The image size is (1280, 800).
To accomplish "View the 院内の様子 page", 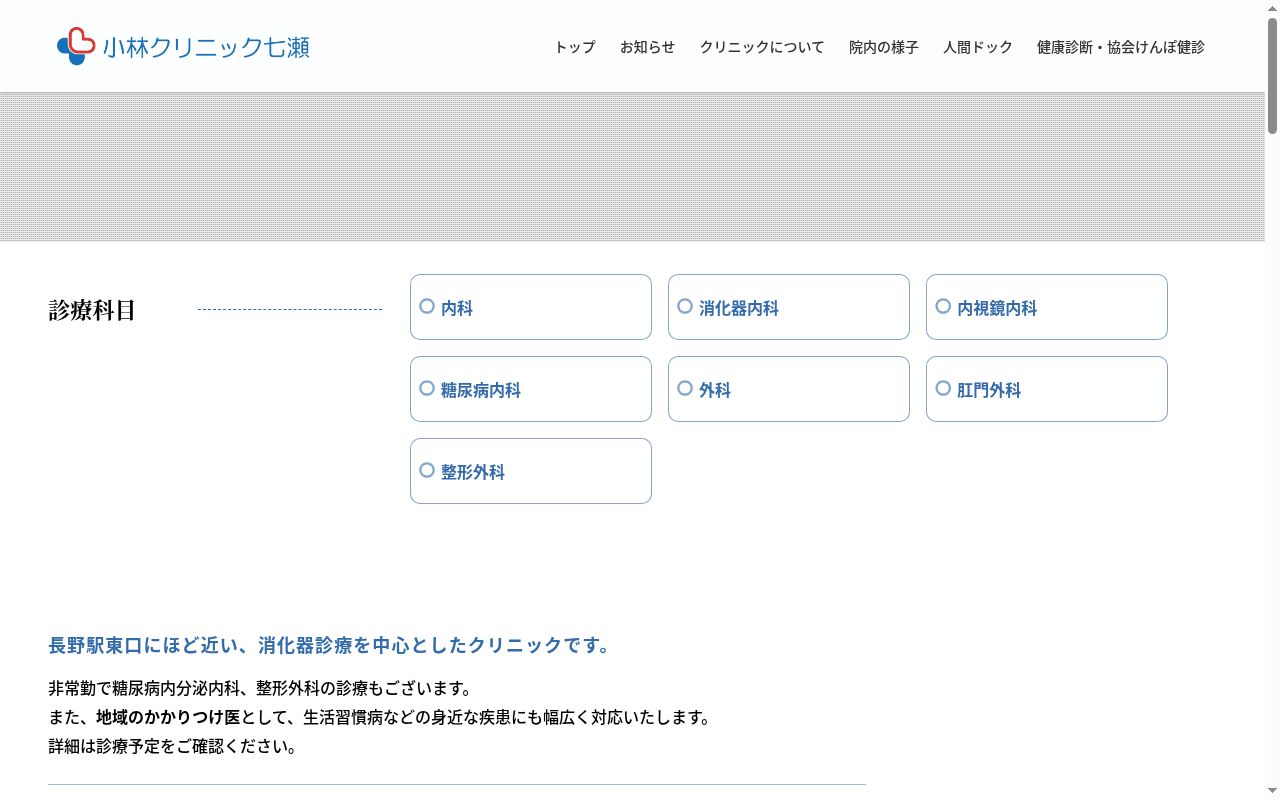I will (x=884, y=47).
